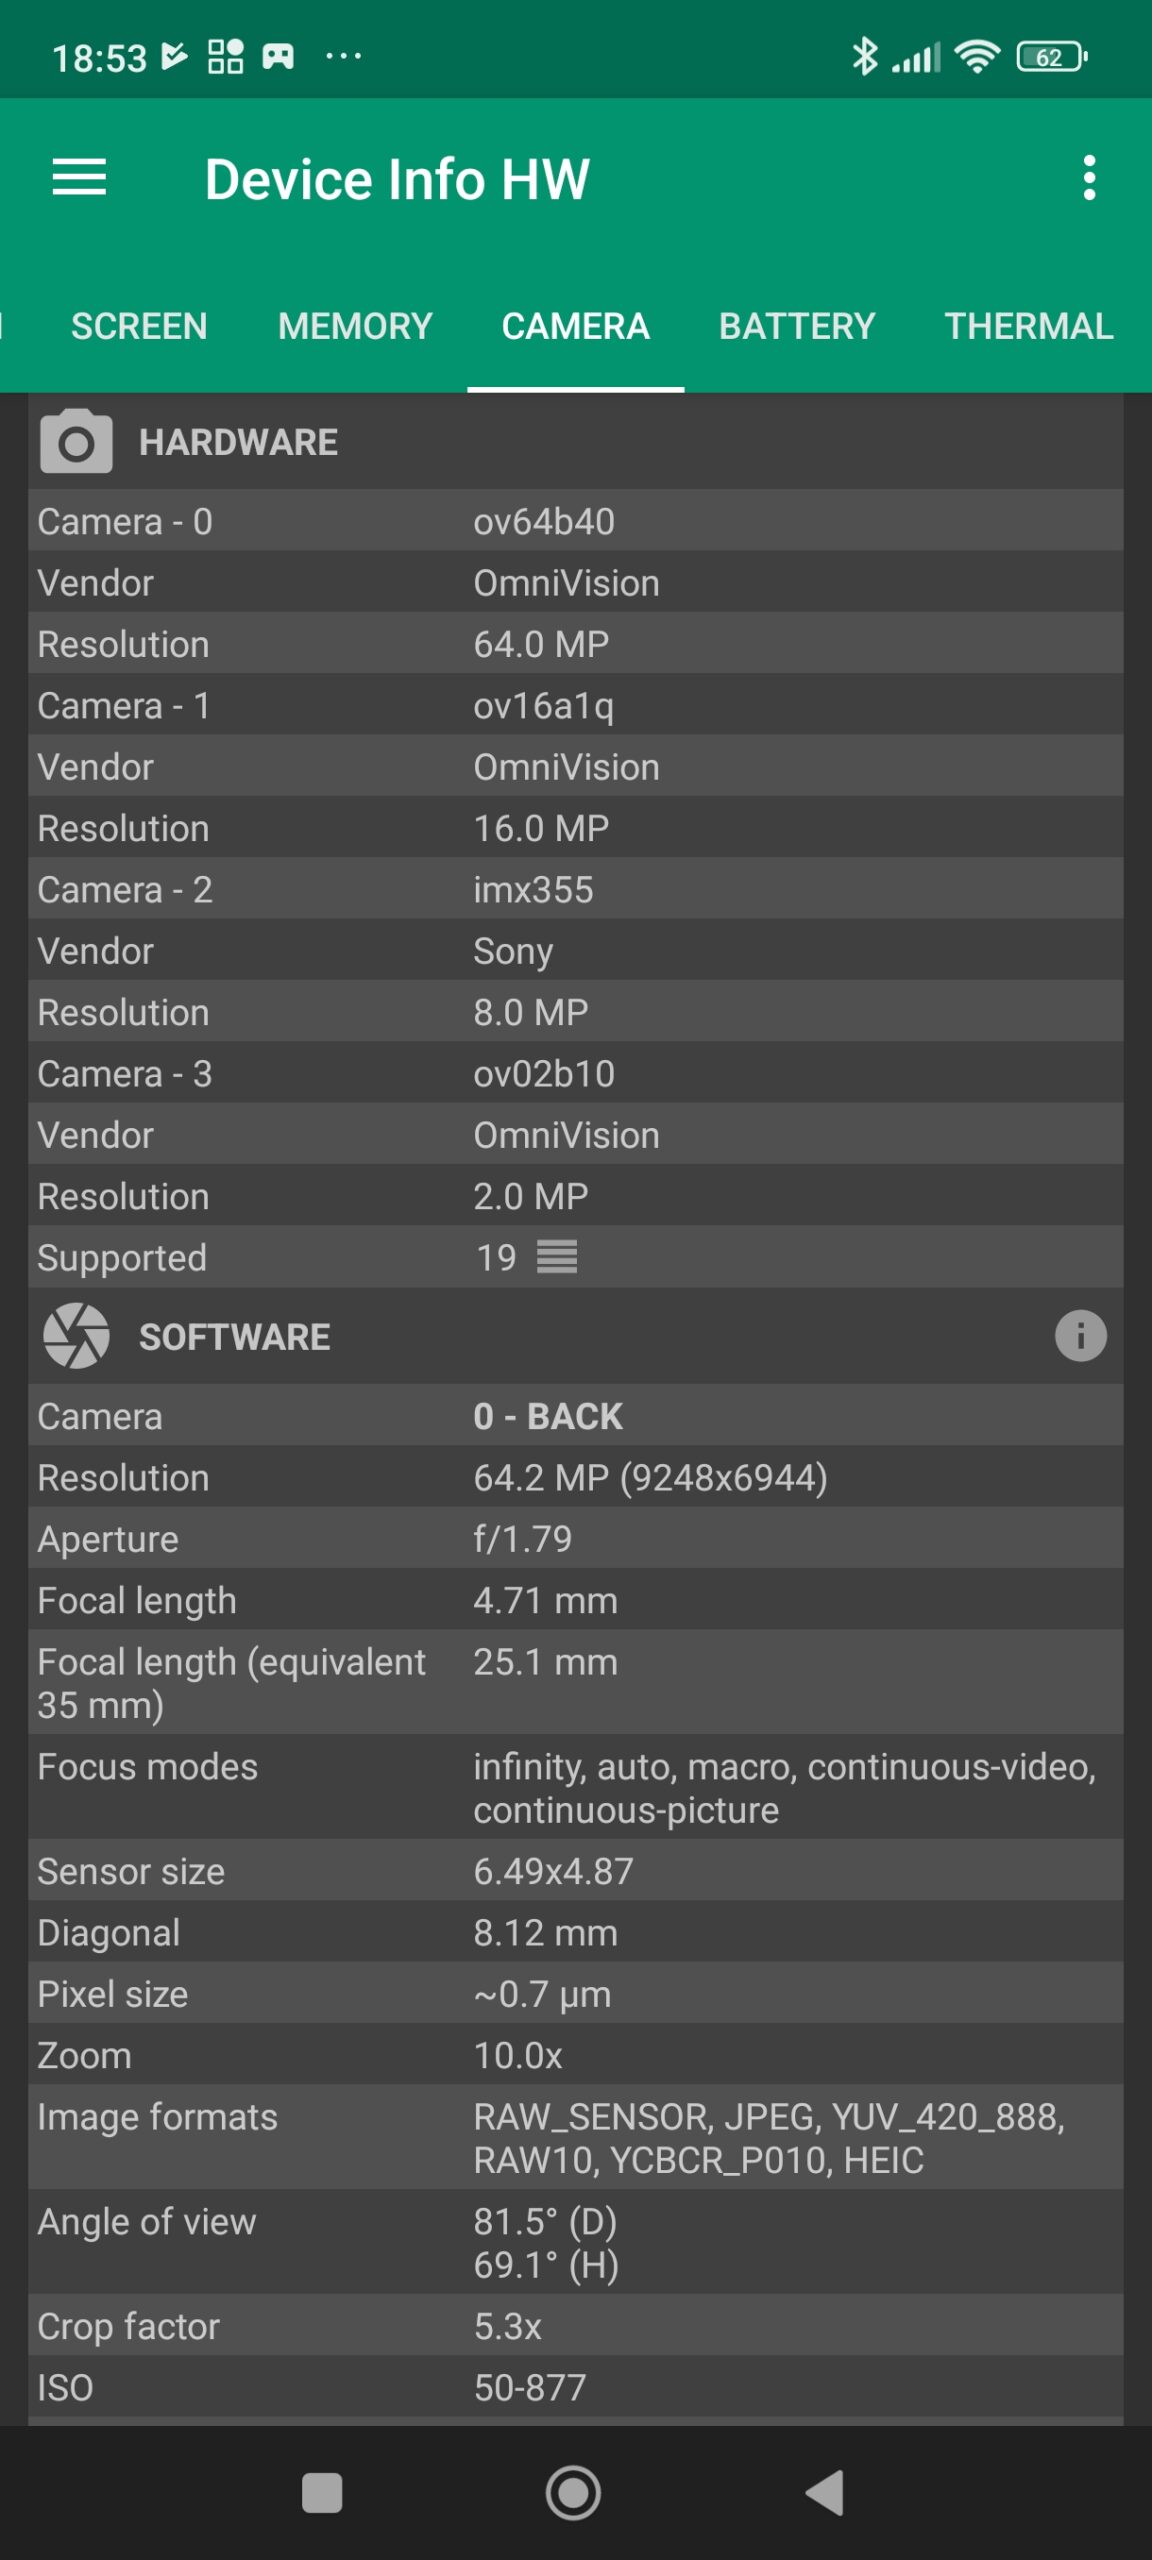Image resolution: width=1152 pixels, height=2560 pixels.
Task: Select the CAMERA tab
Action: 575,326
